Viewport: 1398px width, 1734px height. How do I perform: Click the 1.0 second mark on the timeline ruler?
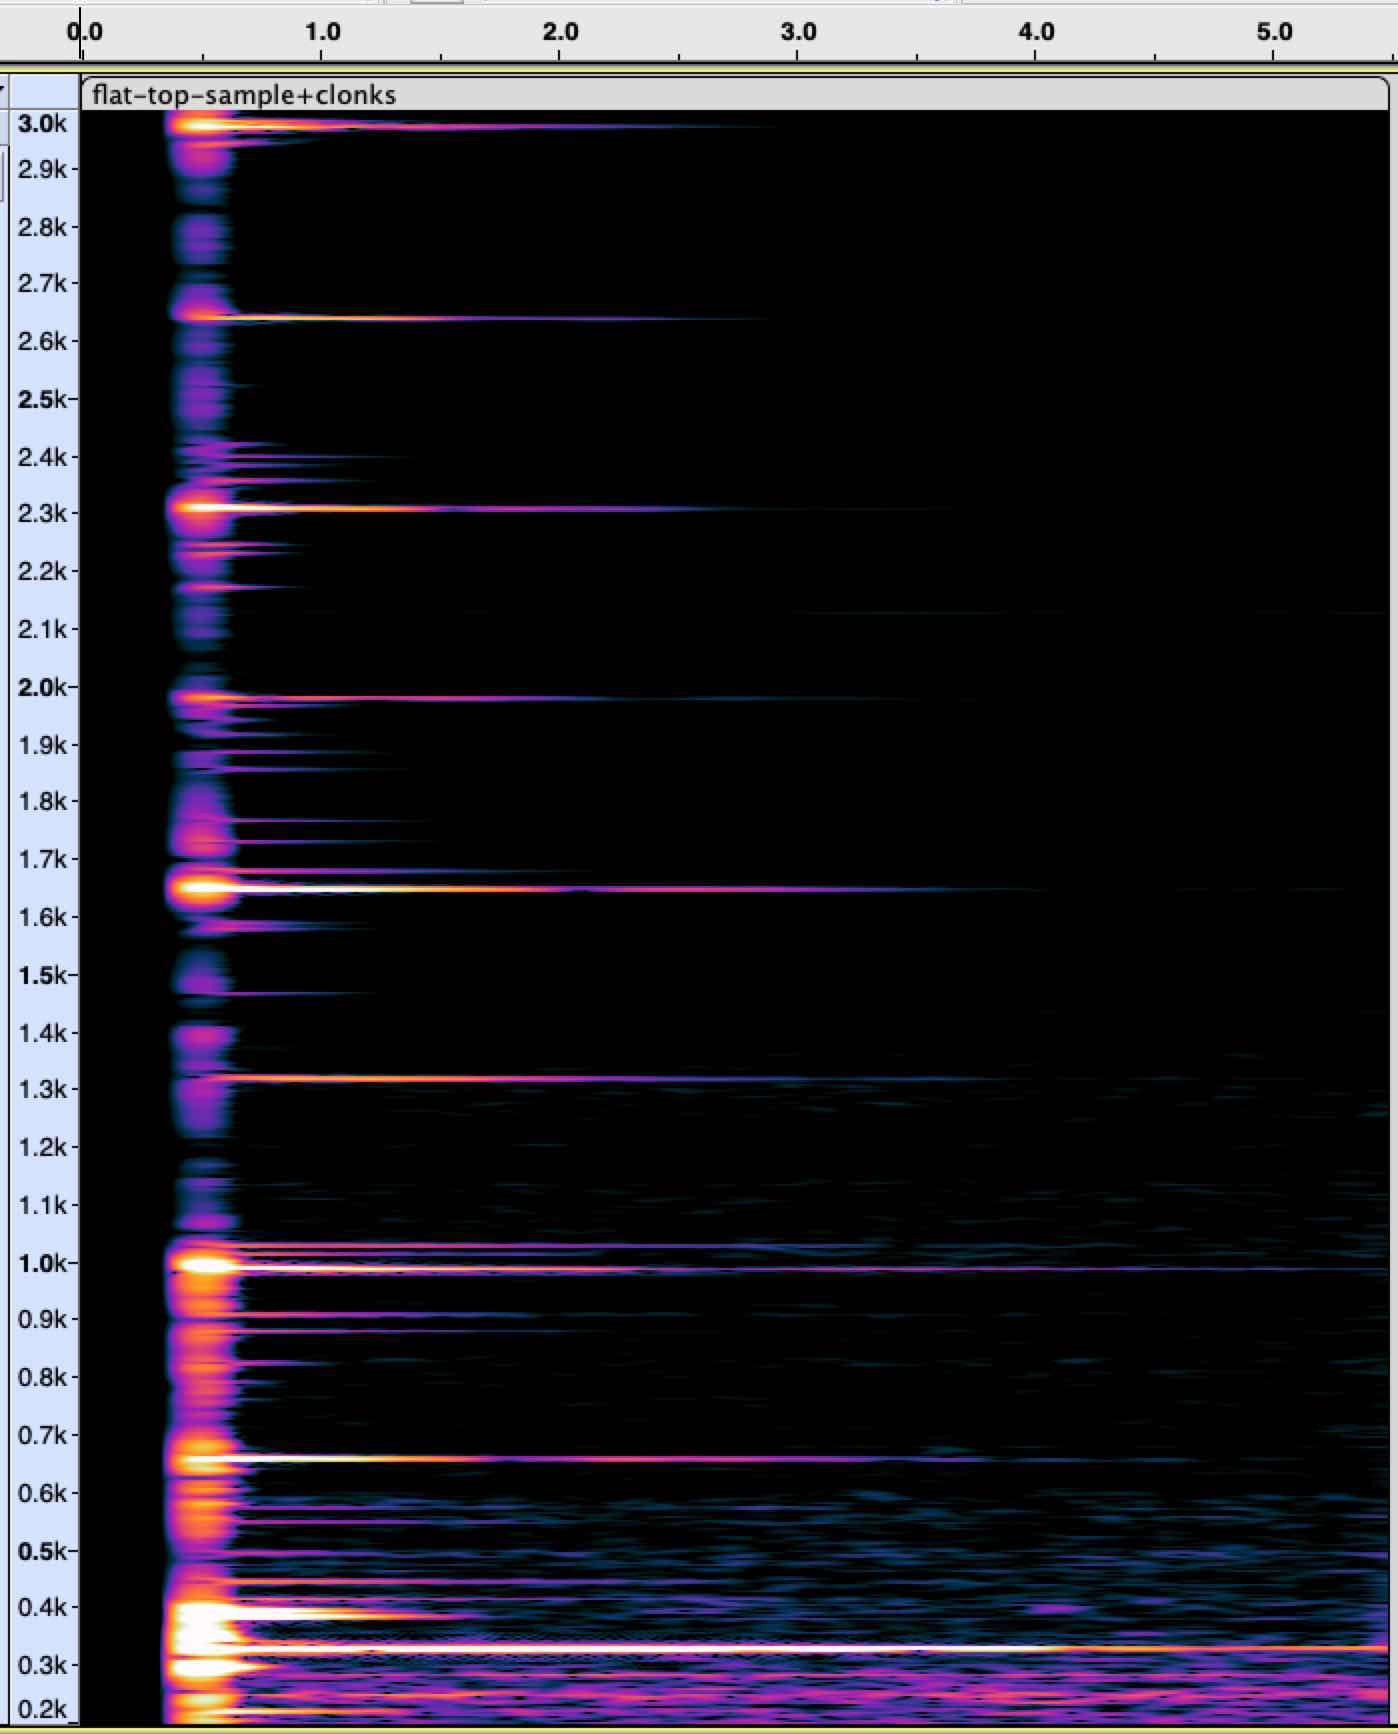[x=322, y=32]
